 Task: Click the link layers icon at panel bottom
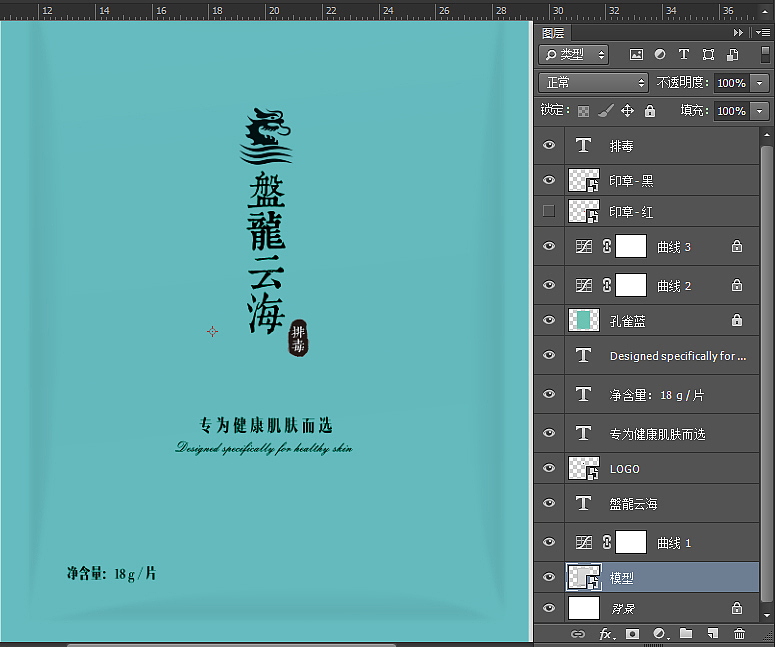(x=577, y=634)
